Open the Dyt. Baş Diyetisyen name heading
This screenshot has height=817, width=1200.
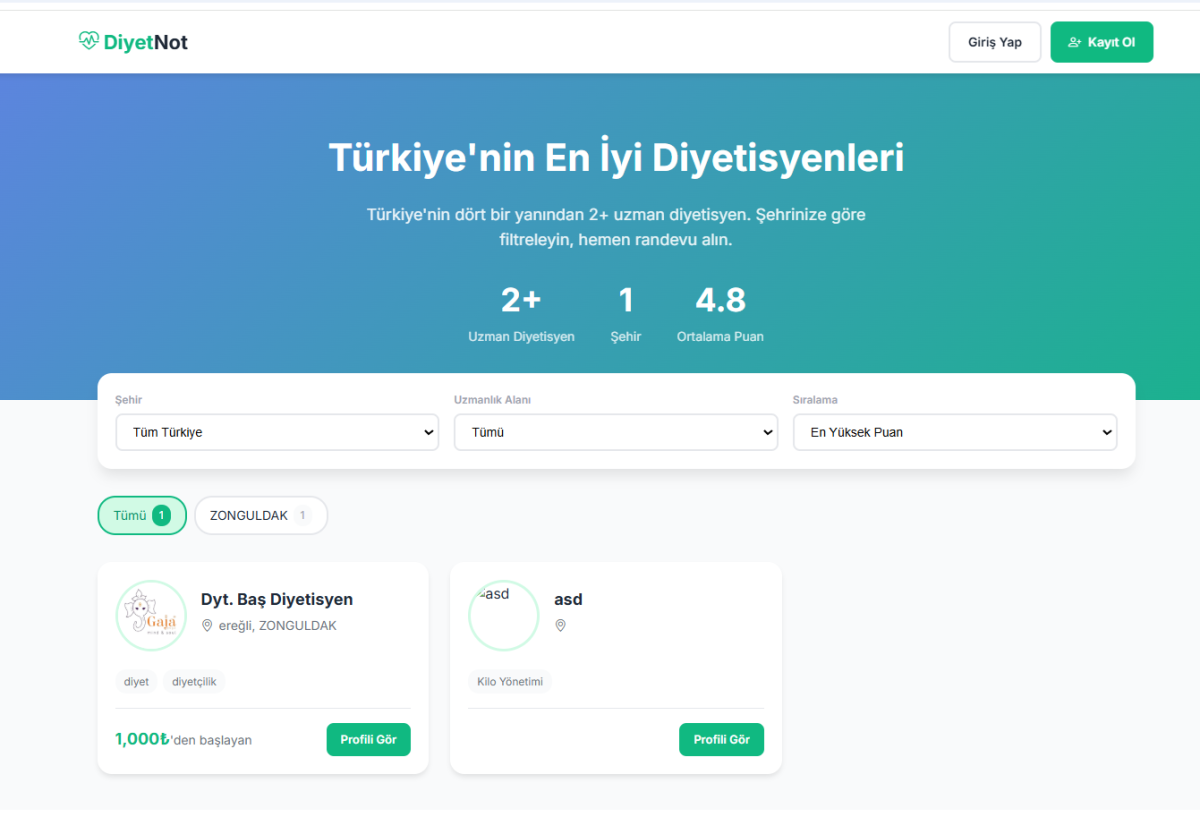(276, 600)
